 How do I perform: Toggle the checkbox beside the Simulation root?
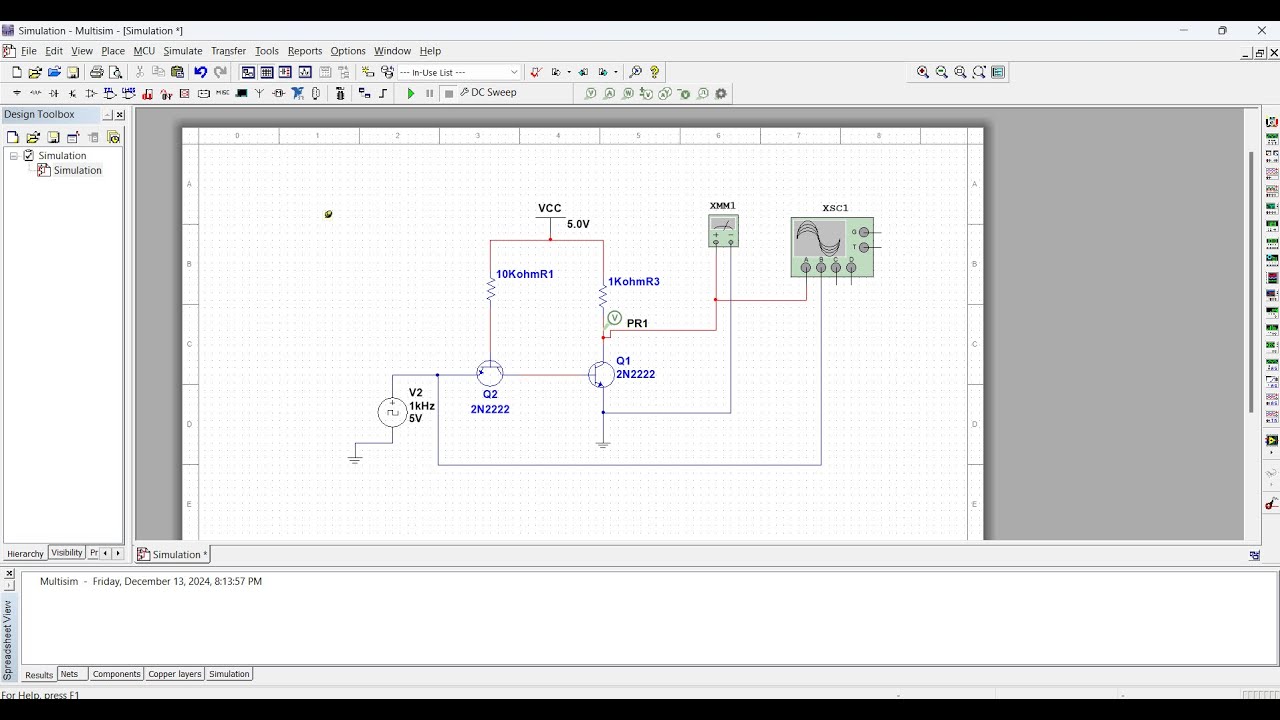point(29,156)
